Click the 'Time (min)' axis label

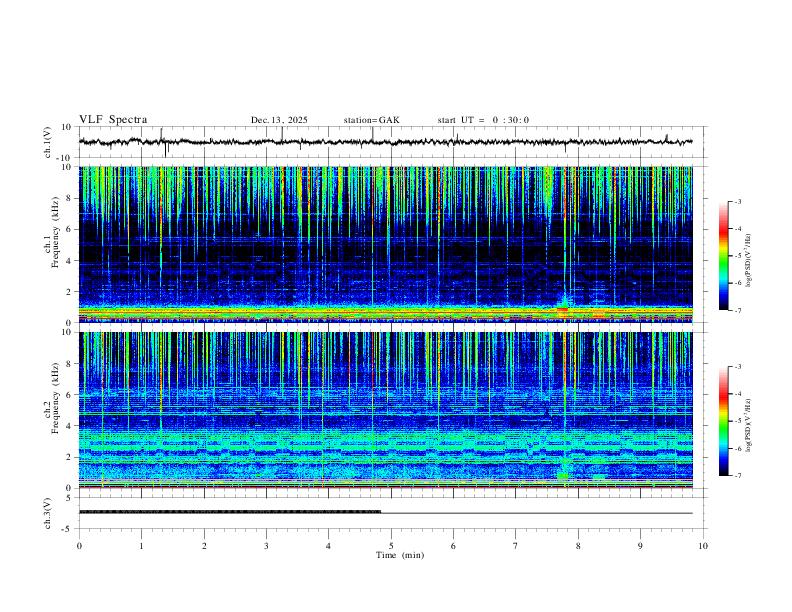pos(400,555)
